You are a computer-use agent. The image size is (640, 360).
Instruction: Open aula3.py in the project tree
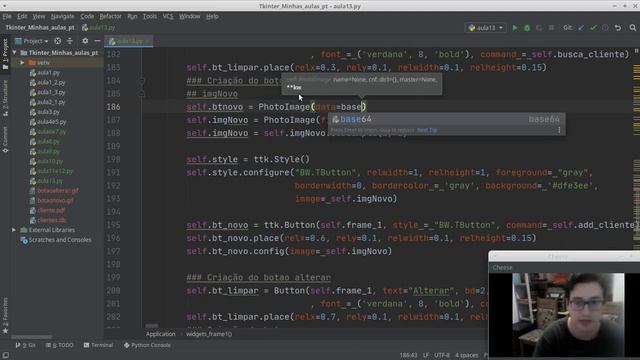pos(45,112)
